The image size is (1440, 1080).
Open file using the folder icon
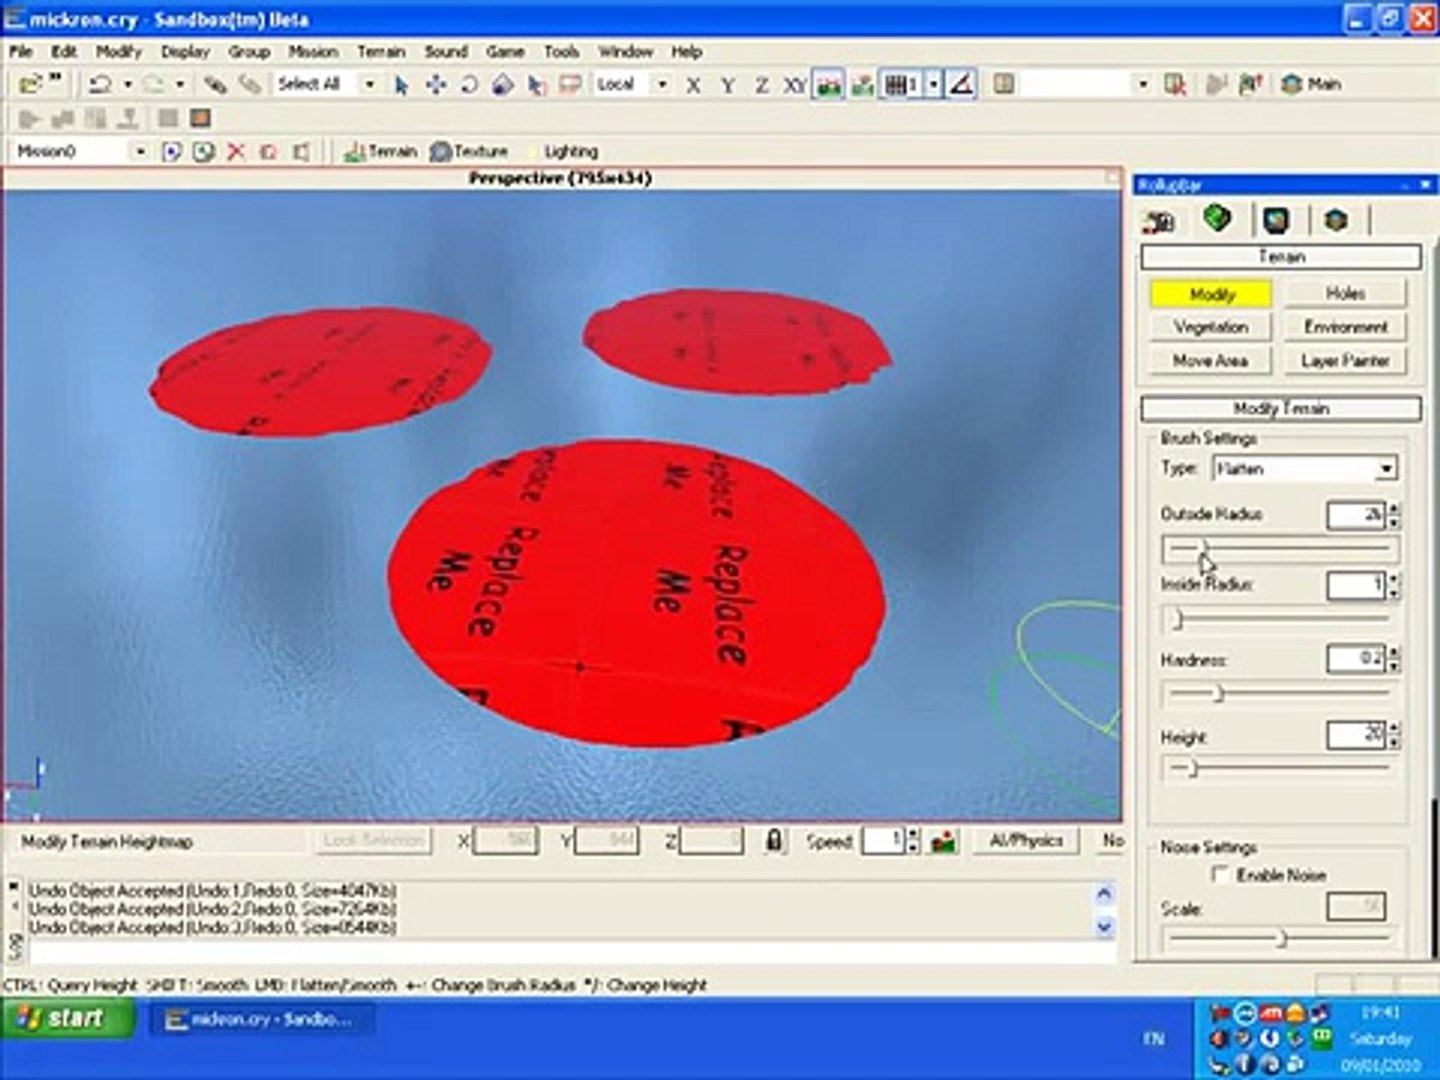[x=30, y=85]
